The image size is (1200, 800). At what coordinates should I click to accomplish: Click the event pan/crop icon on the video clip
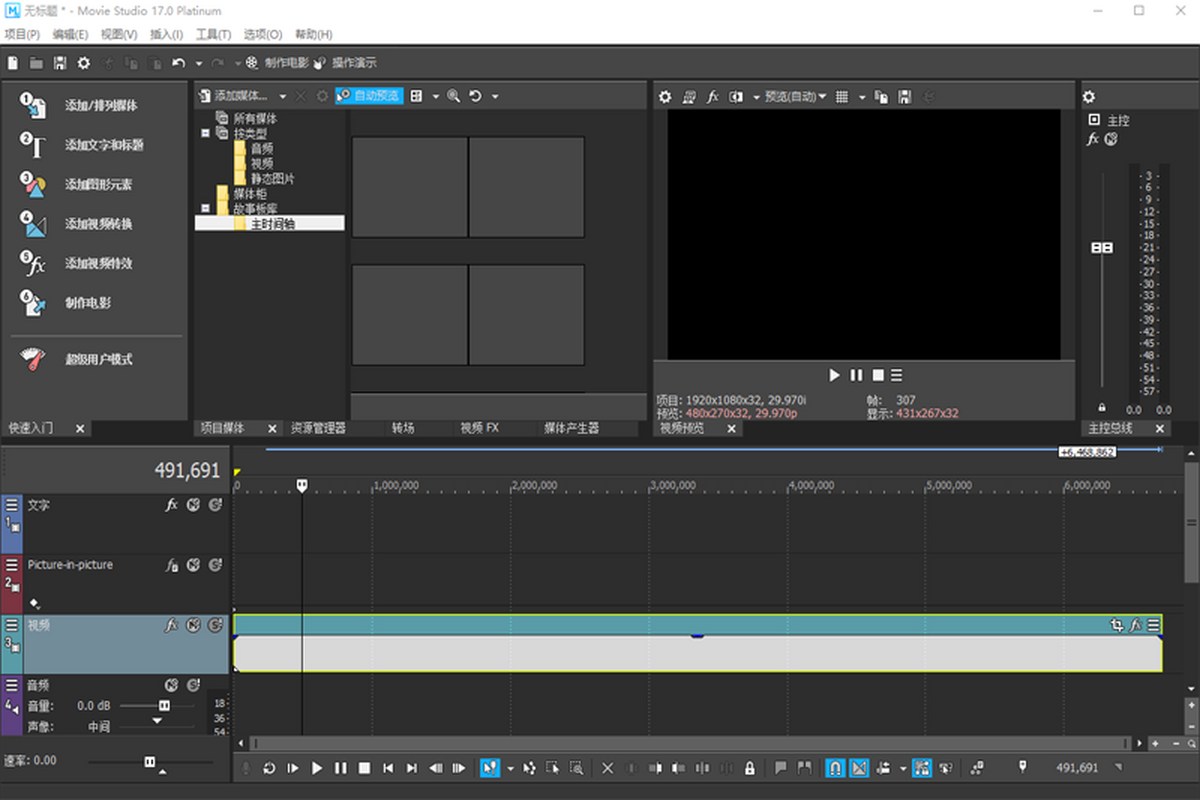(x=1117, y=625)
